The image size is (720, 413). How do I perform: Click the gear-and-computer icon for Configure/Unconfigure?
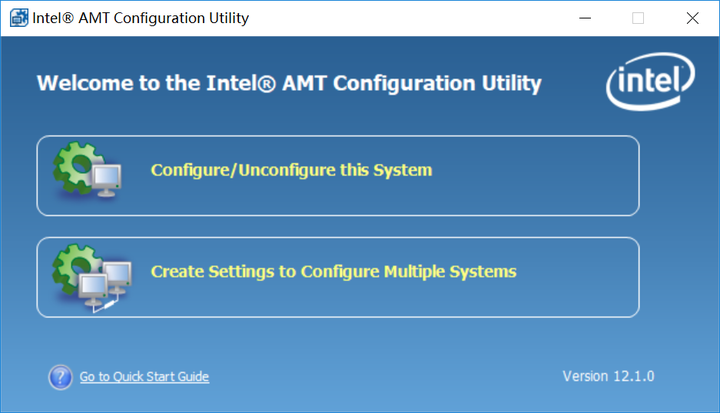point(88,172)
